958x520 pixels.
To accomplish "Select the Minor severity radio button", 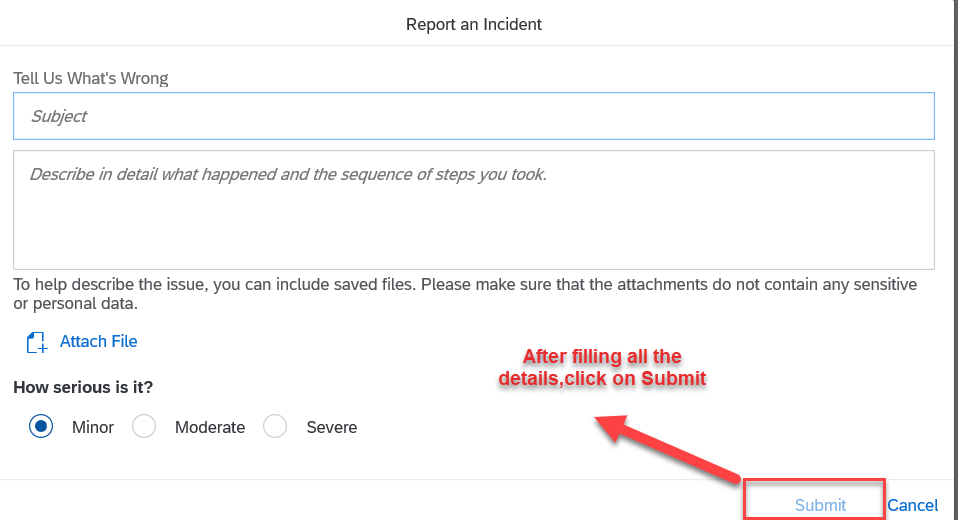I will coord(41,427).
